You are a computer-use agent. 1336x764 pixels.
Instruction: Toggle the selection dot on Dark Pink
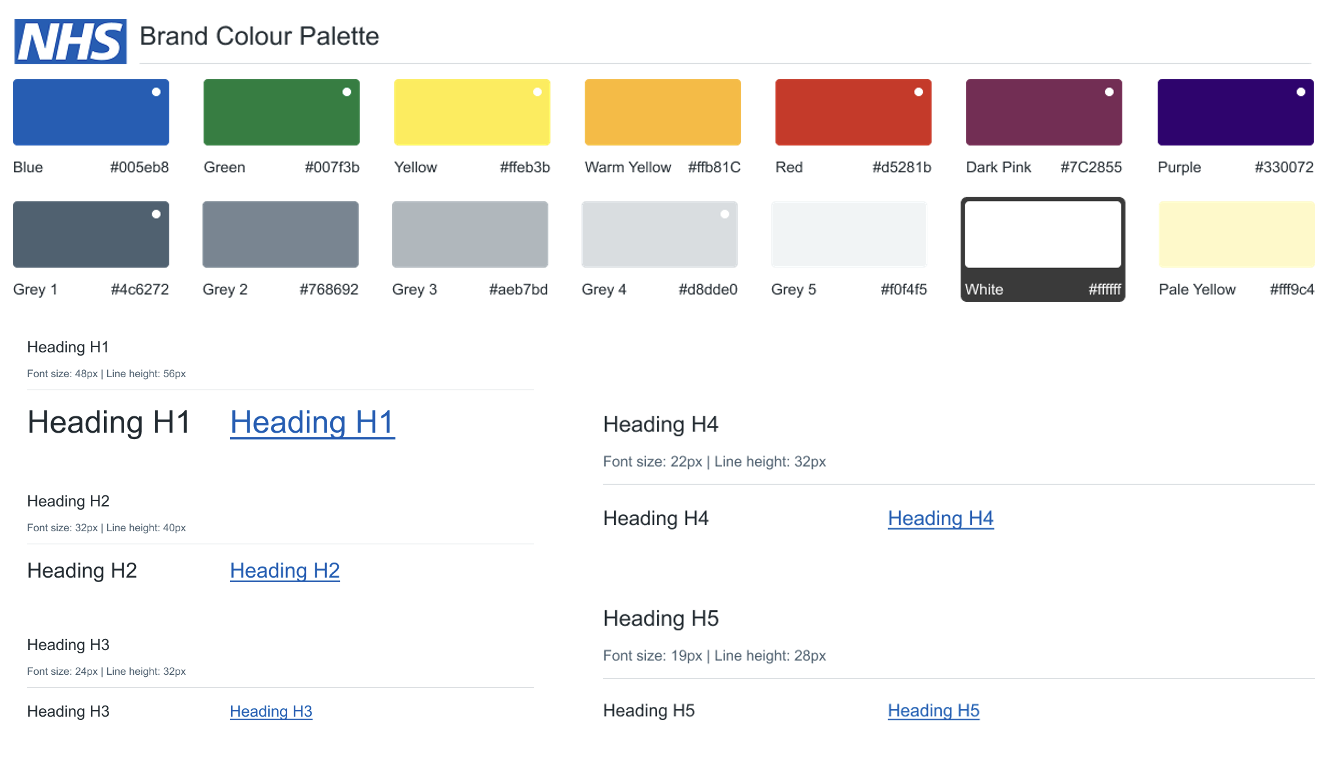(x=1109, y=91)
